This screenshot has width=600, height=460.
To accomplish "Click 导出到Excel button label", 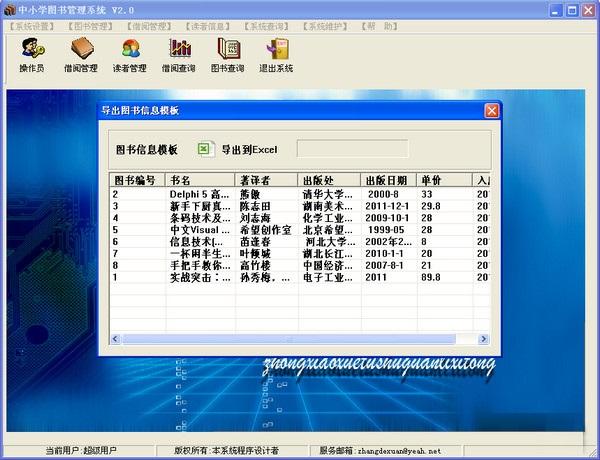I will point(249,150).
